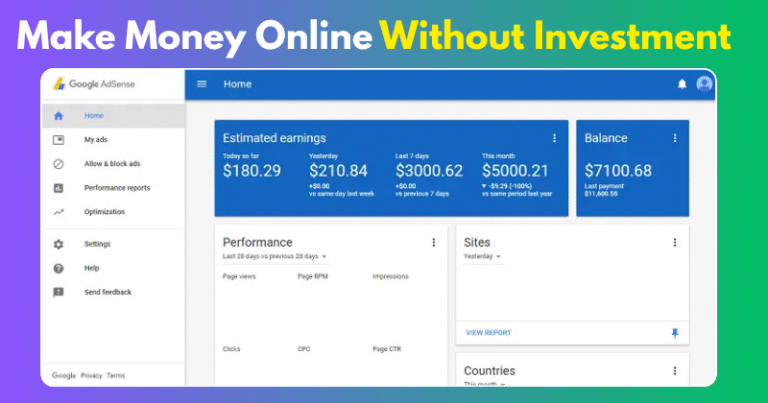Viewport: 768px width, 403px height.
Task: Click the Performance reports chart icon
Action: (x=58, y=188)
